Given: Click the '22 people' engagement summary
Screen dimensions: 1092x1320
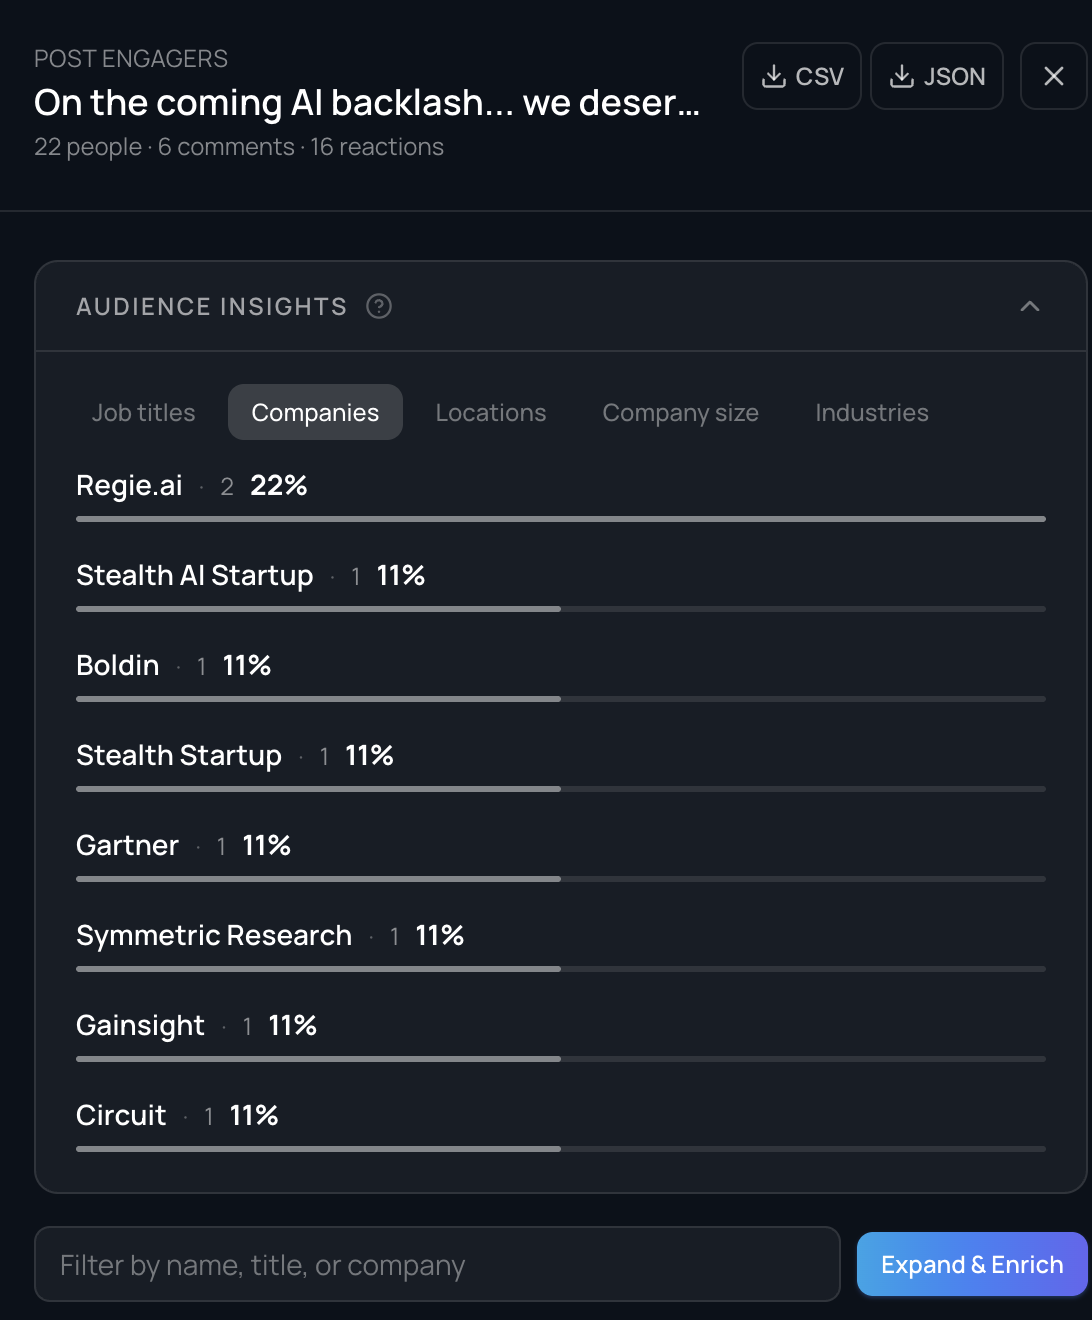Looking at the screenshot, I should 87,147.
